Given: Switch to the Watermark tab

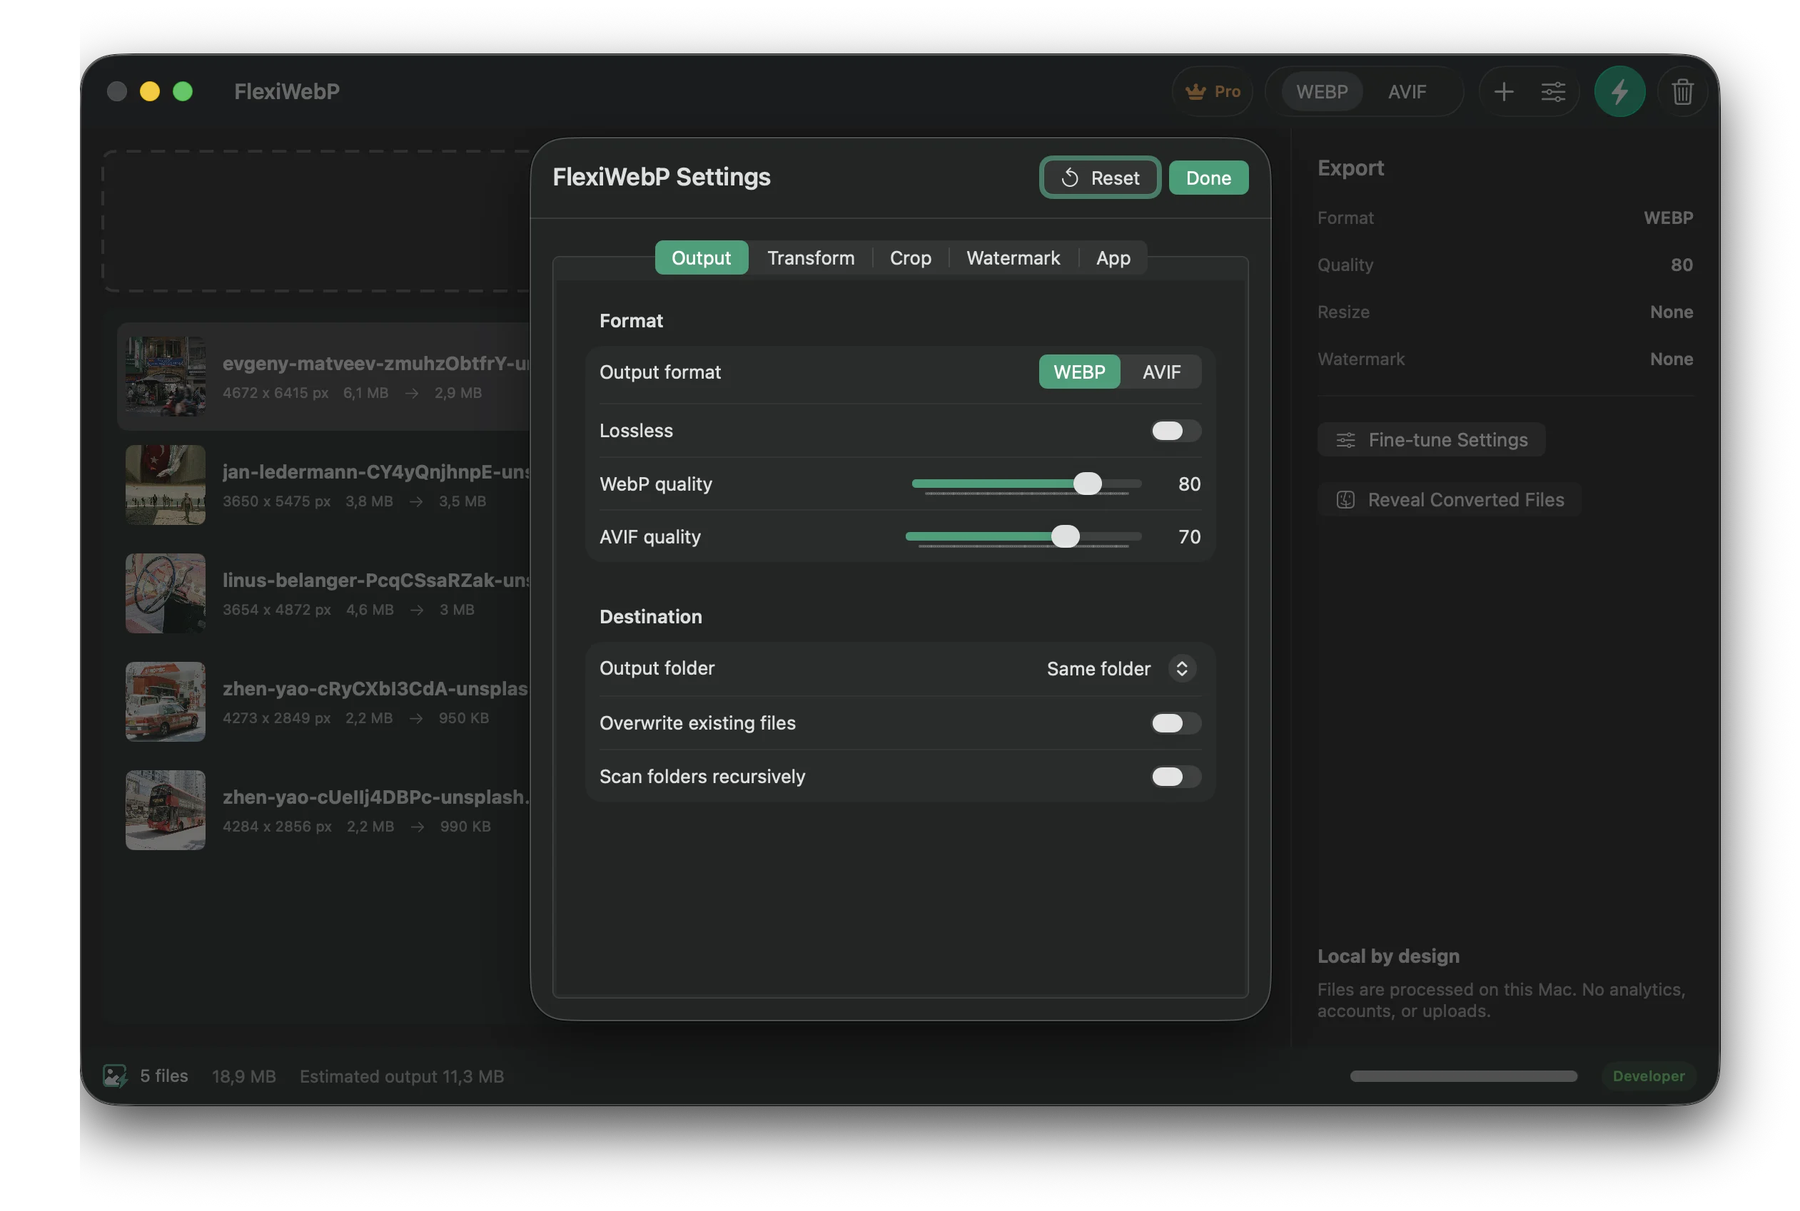Looking at the screenshot, I should [x=1013, y=258].
